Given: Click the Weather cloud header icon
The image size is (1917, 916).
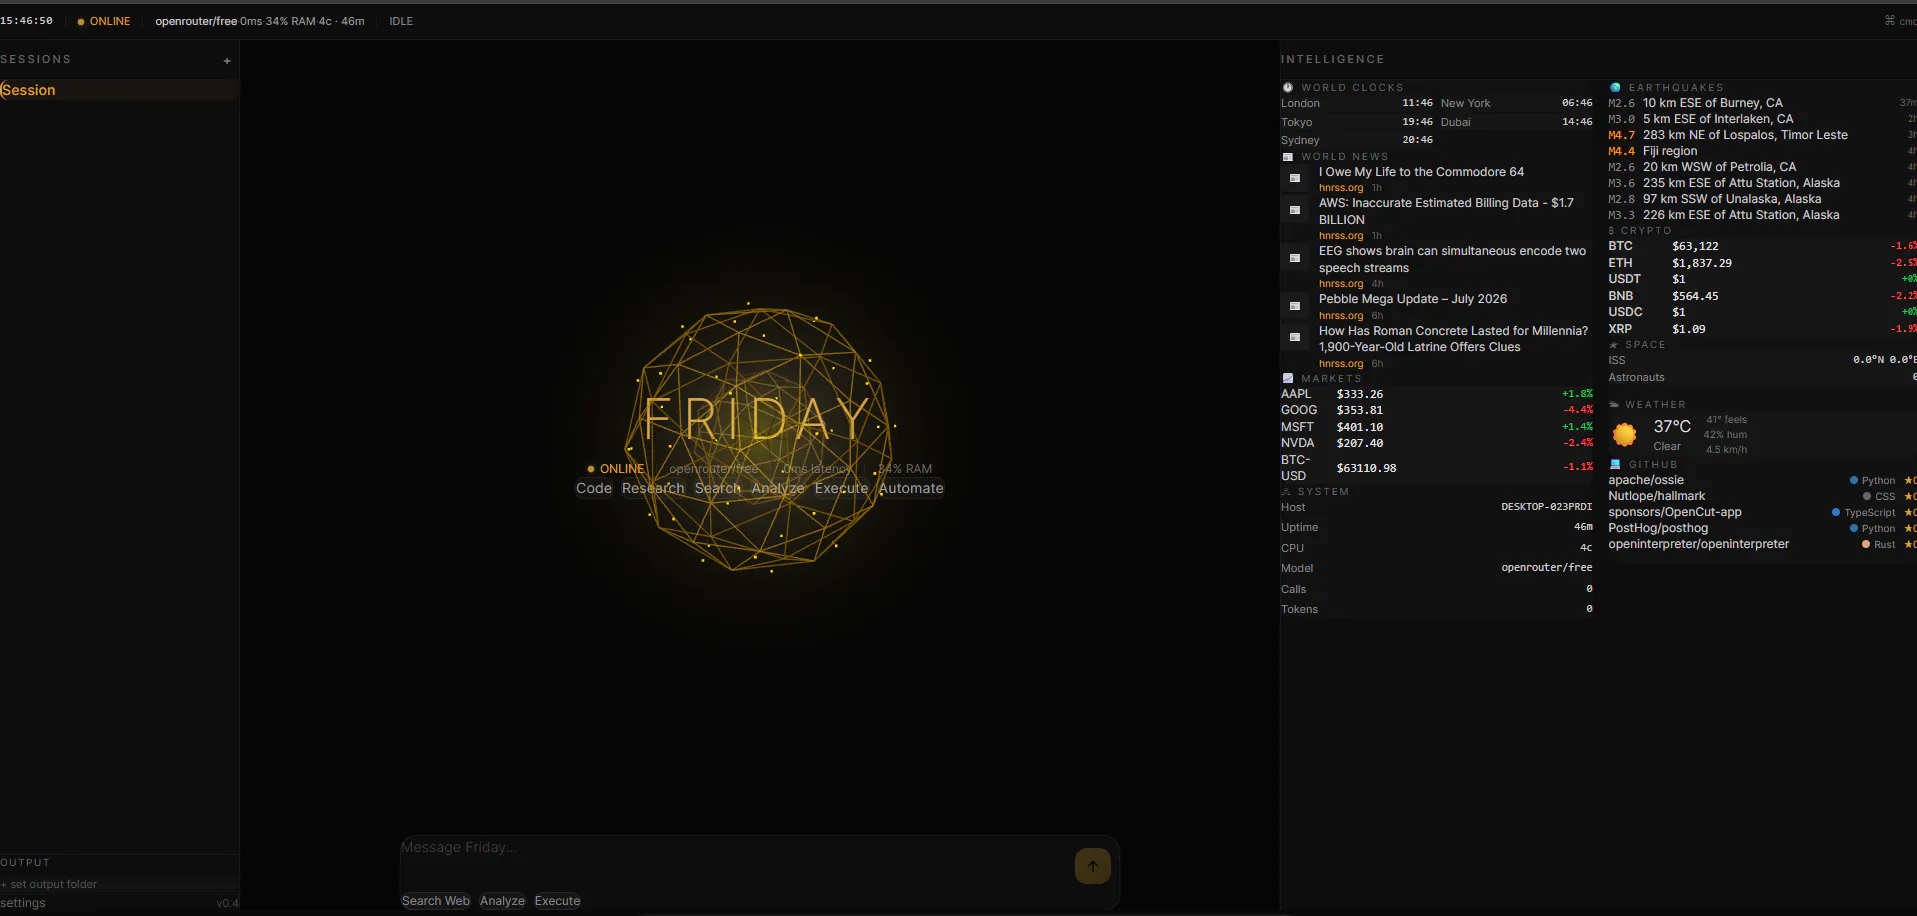Looking at the screenshot, I should [1614, 405].
